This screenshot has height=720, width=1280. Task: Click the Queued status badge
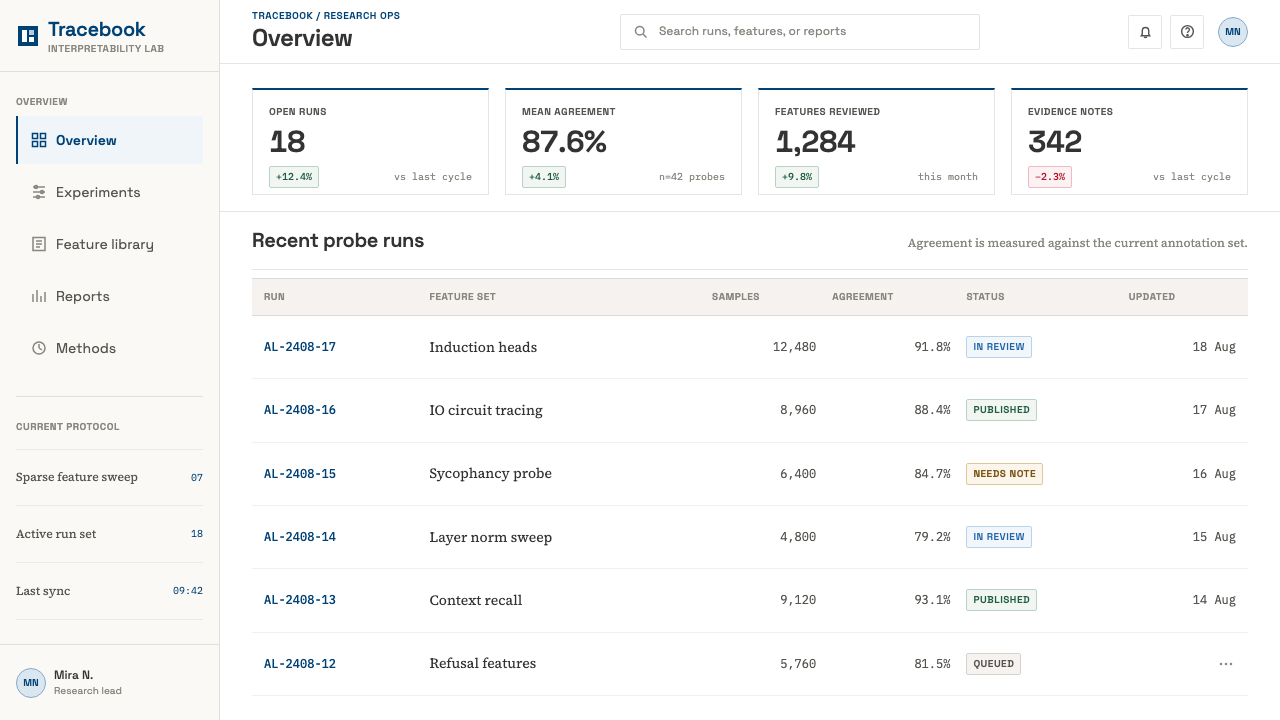(993, 664)
